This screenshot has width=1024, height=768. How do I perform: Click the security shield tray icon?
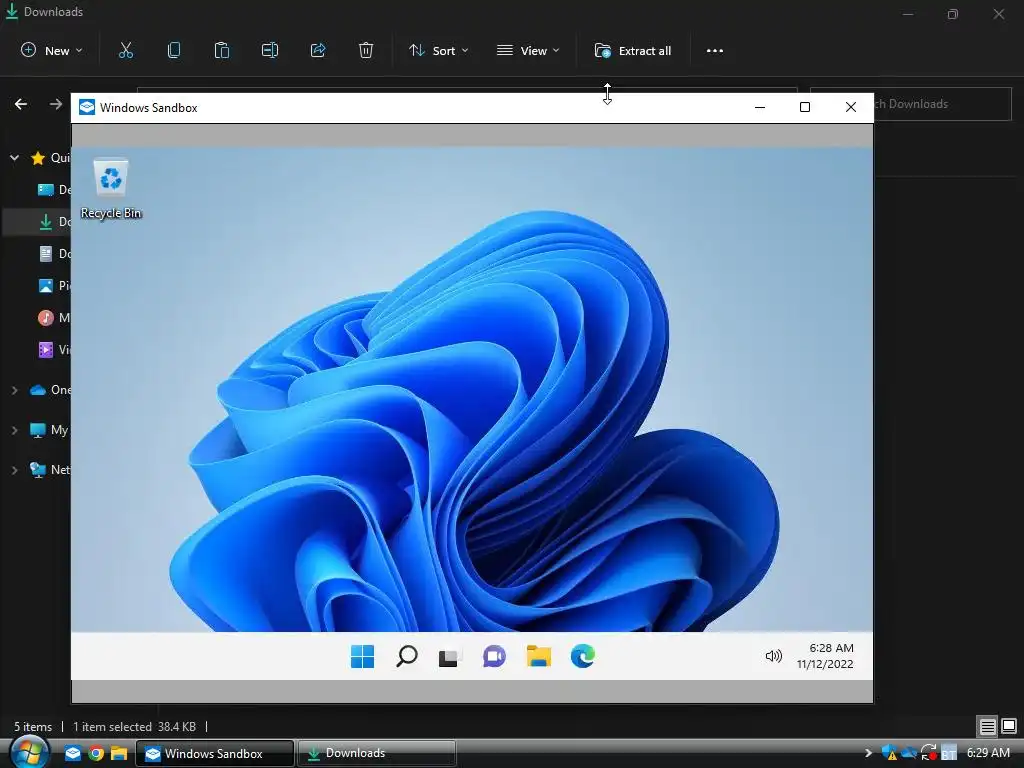(x=889, y=753)
